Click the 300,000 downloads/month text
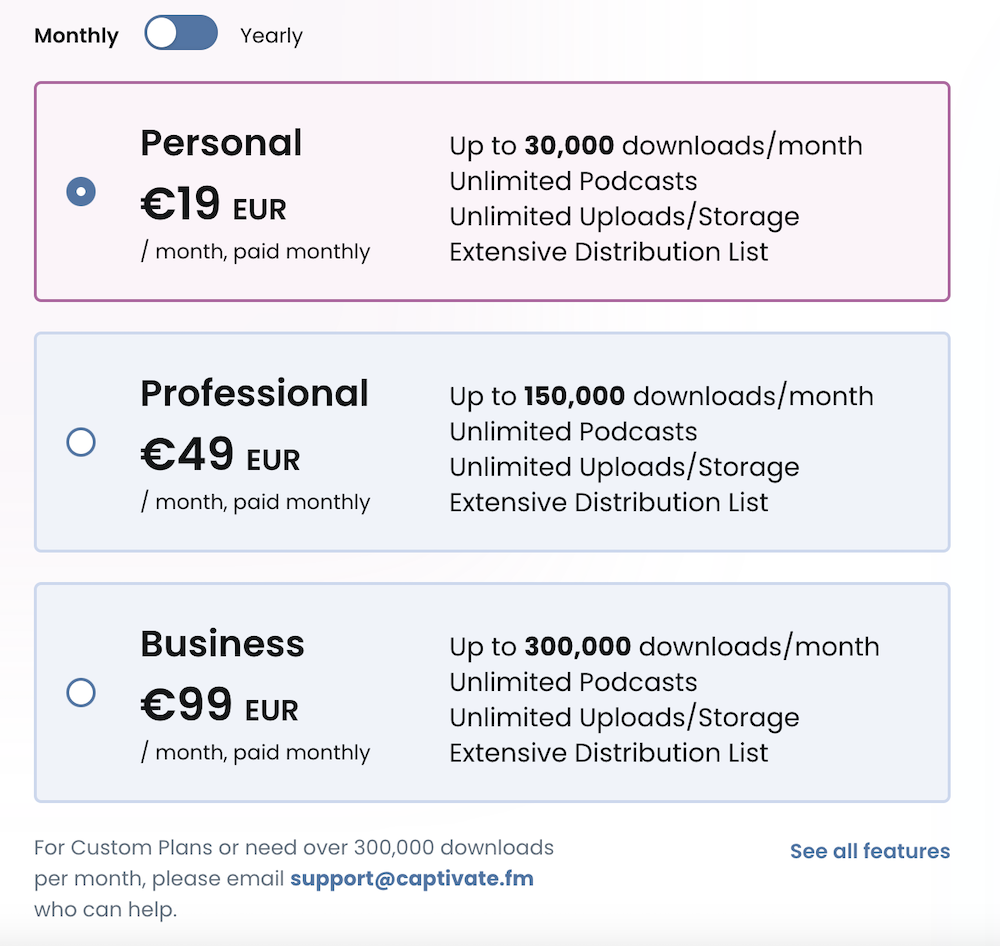The width and height of the screenshot is (1000, 946). click(664, 647)
